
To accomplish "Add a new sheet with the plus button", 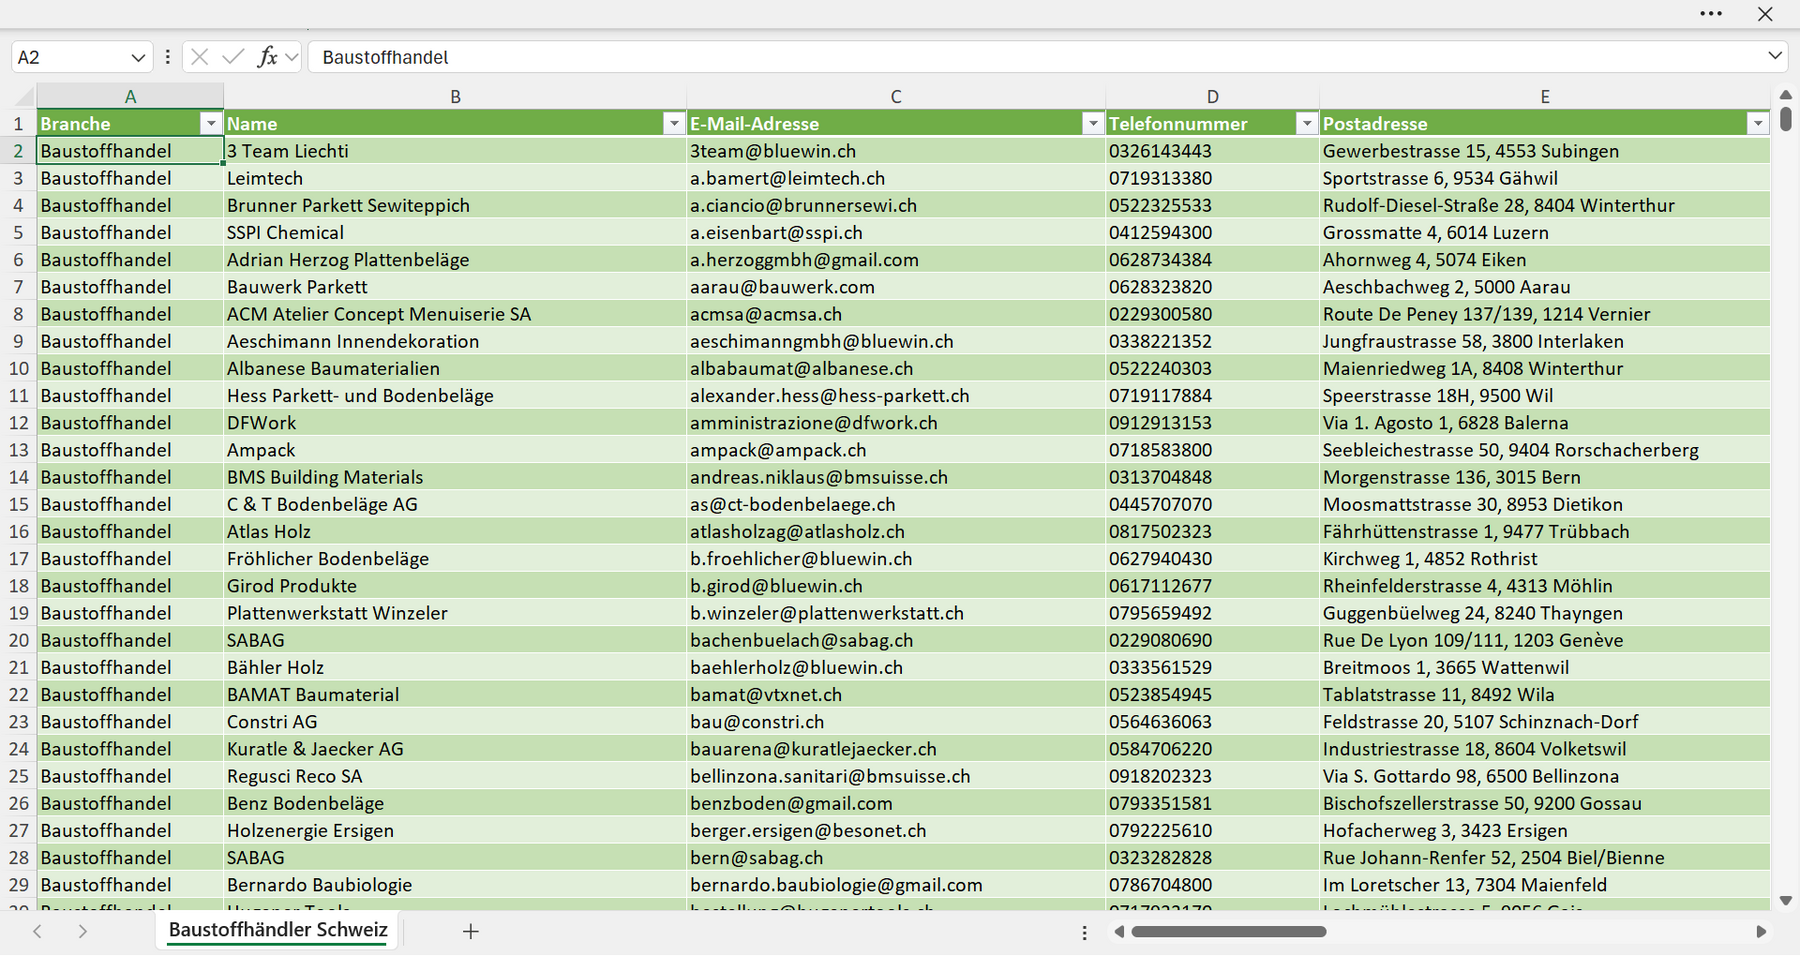I will click(471, 931).
